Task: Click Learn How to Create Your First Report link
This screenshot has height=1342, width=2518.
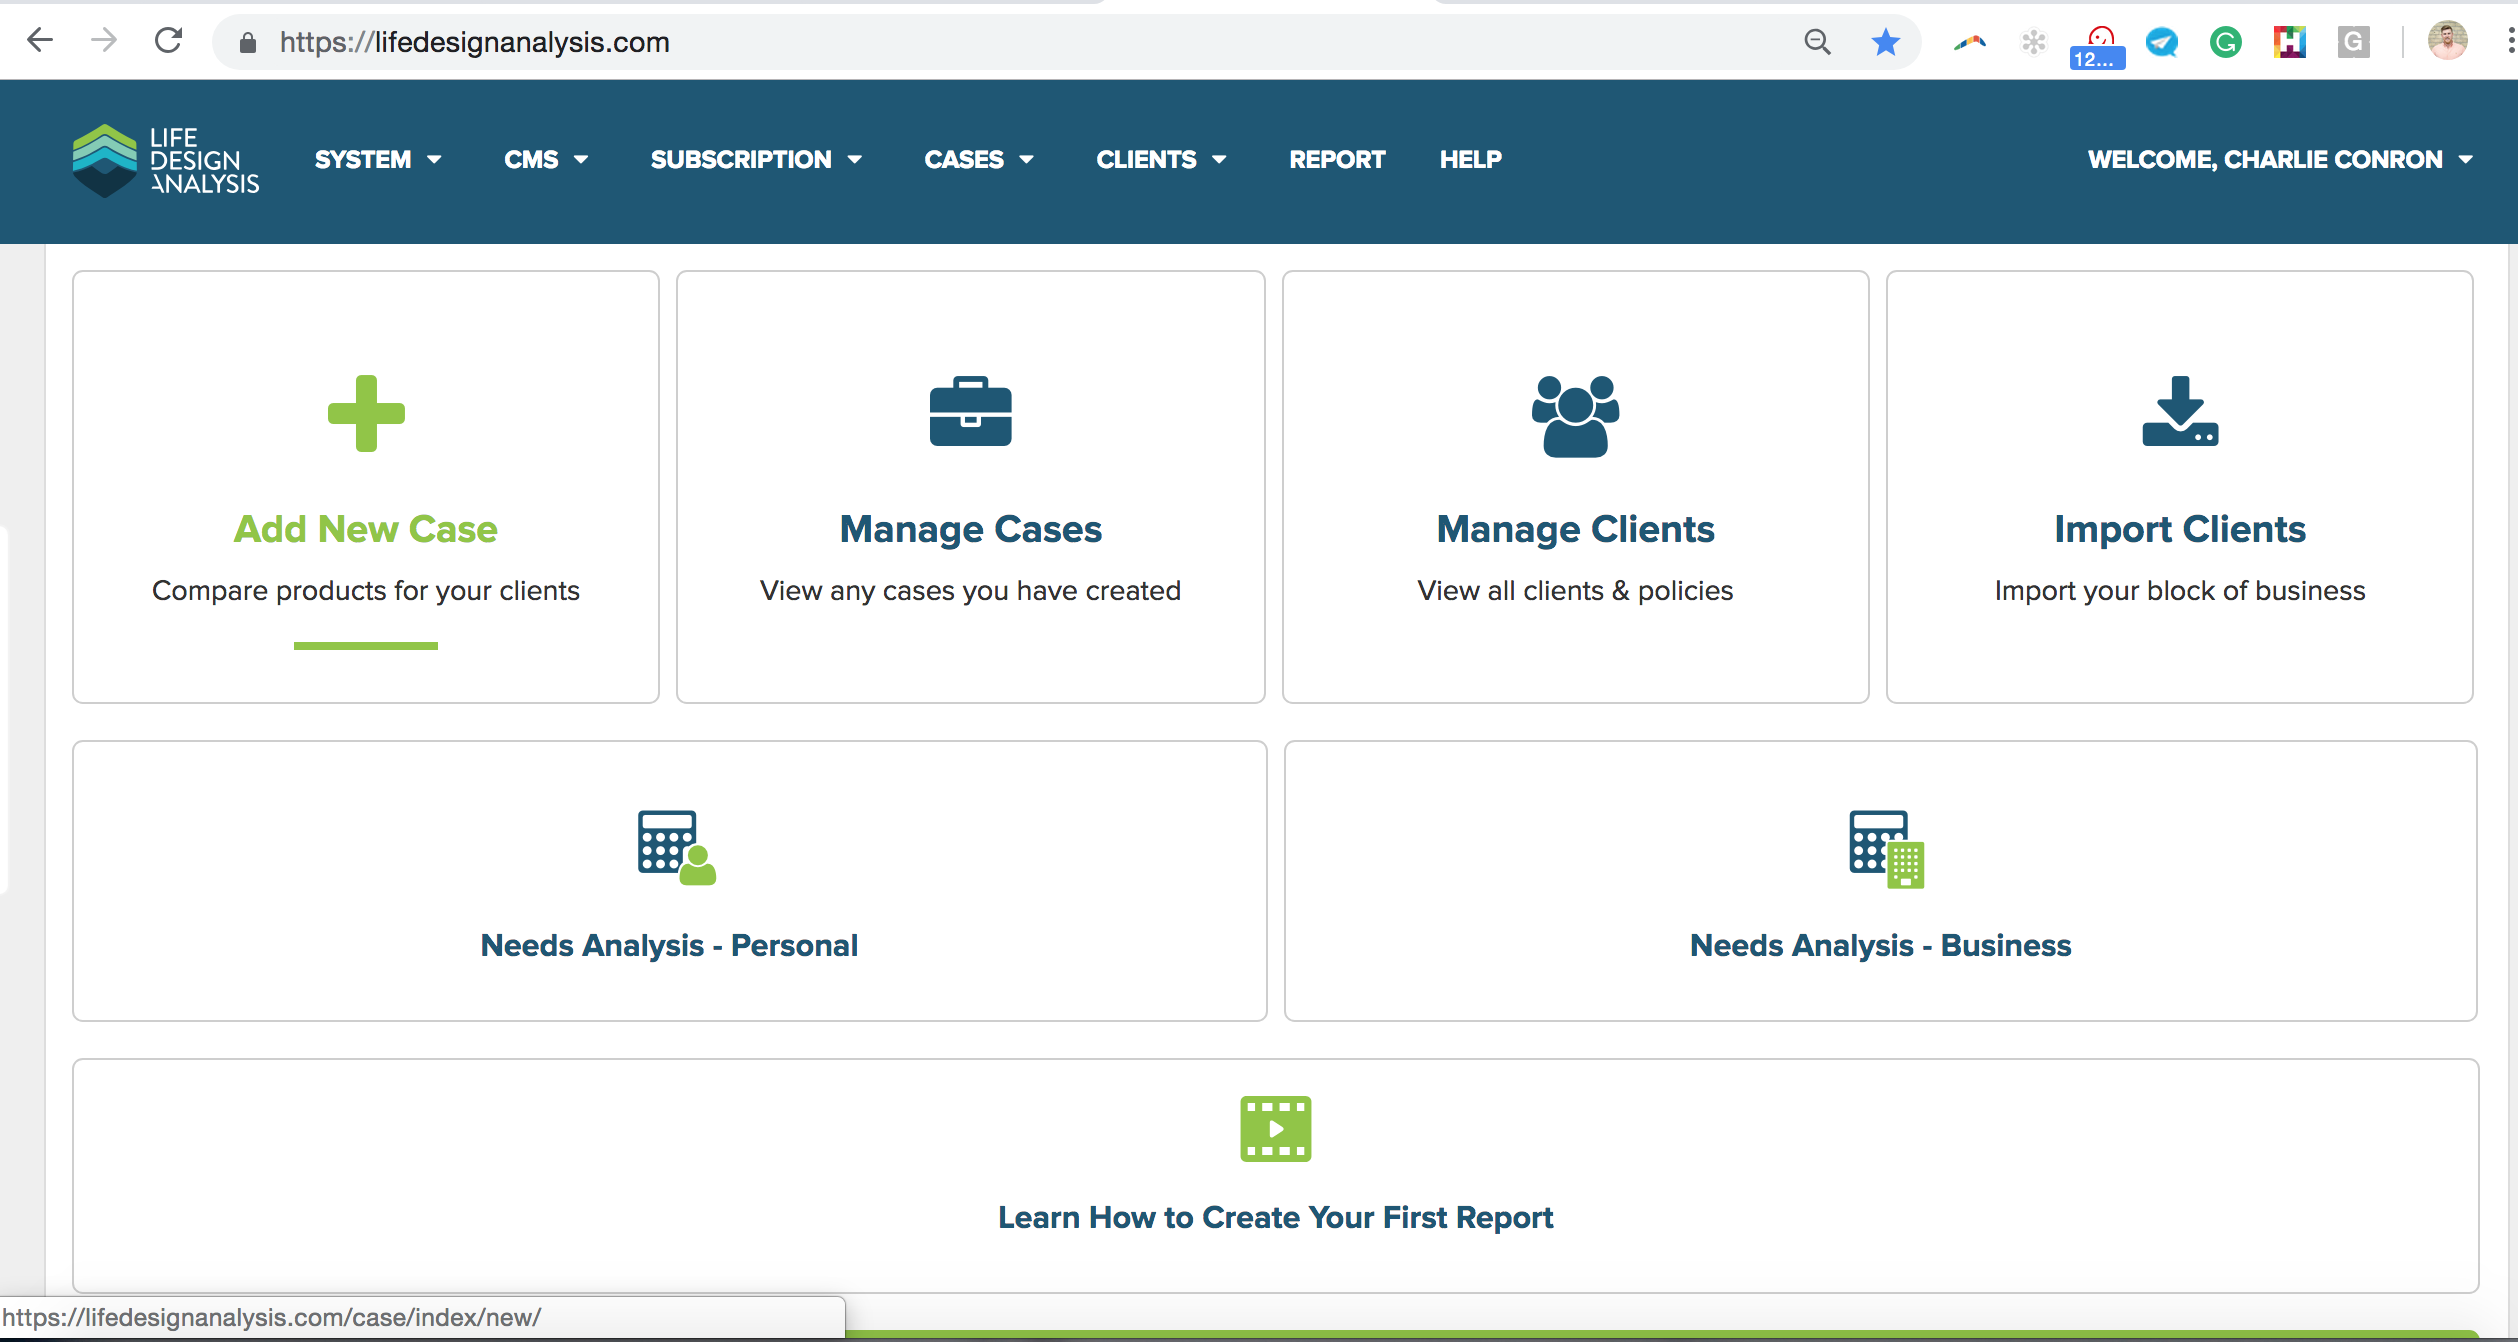Action: pos(1275,1217)
